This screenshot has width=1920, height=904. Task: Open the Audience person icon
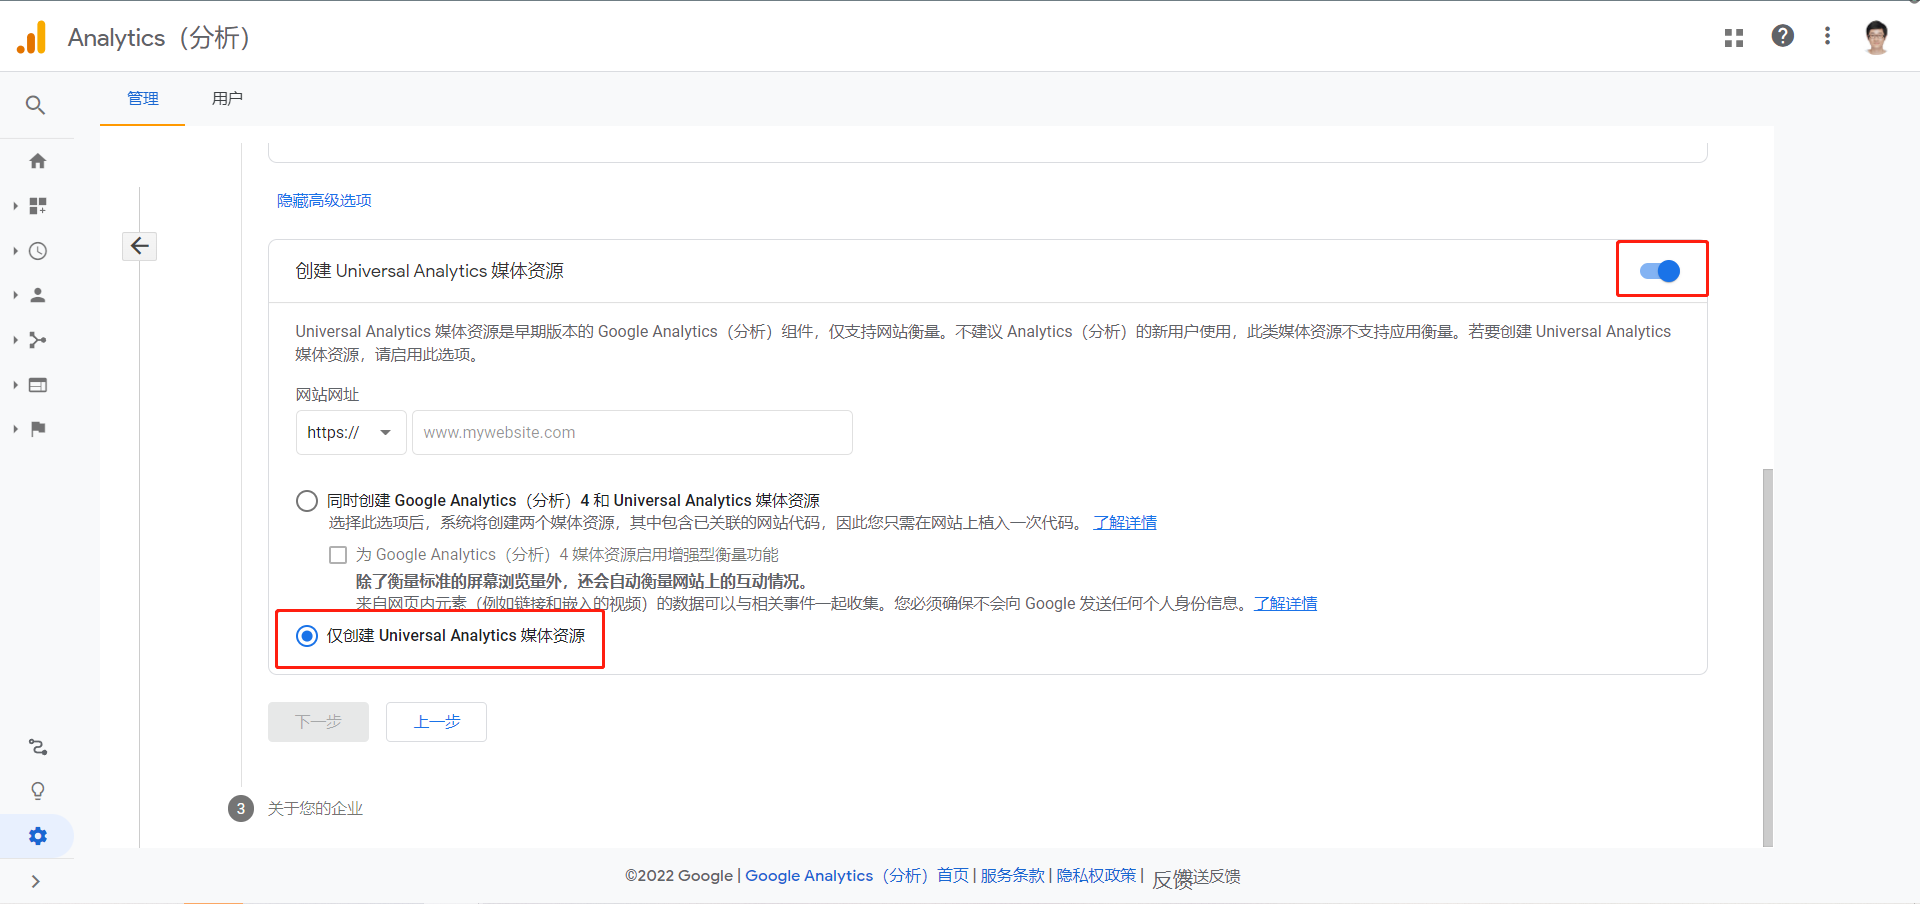pos(38,295)
